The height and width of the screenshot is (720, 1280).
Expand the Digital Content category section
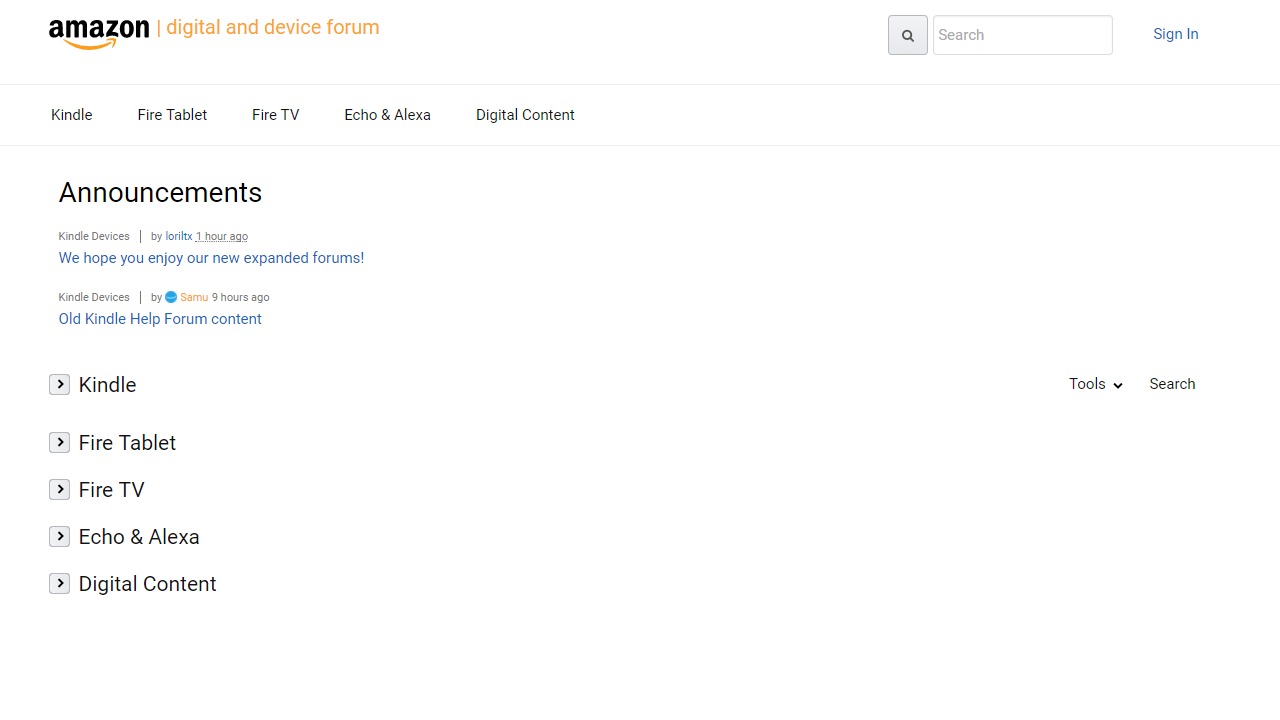[60, 583]
